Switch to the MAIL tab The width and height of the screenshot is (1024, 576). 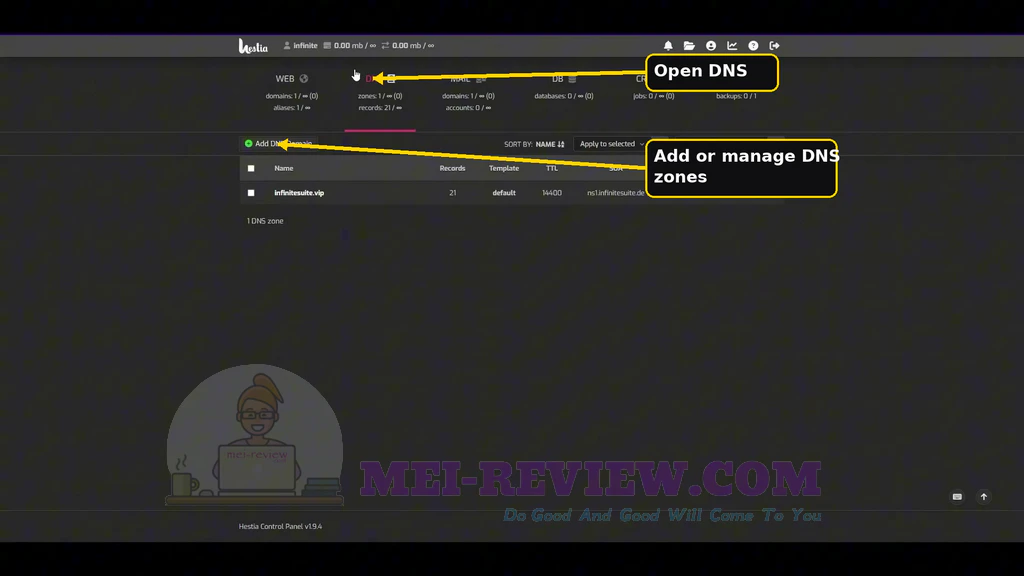click(468, 93)
